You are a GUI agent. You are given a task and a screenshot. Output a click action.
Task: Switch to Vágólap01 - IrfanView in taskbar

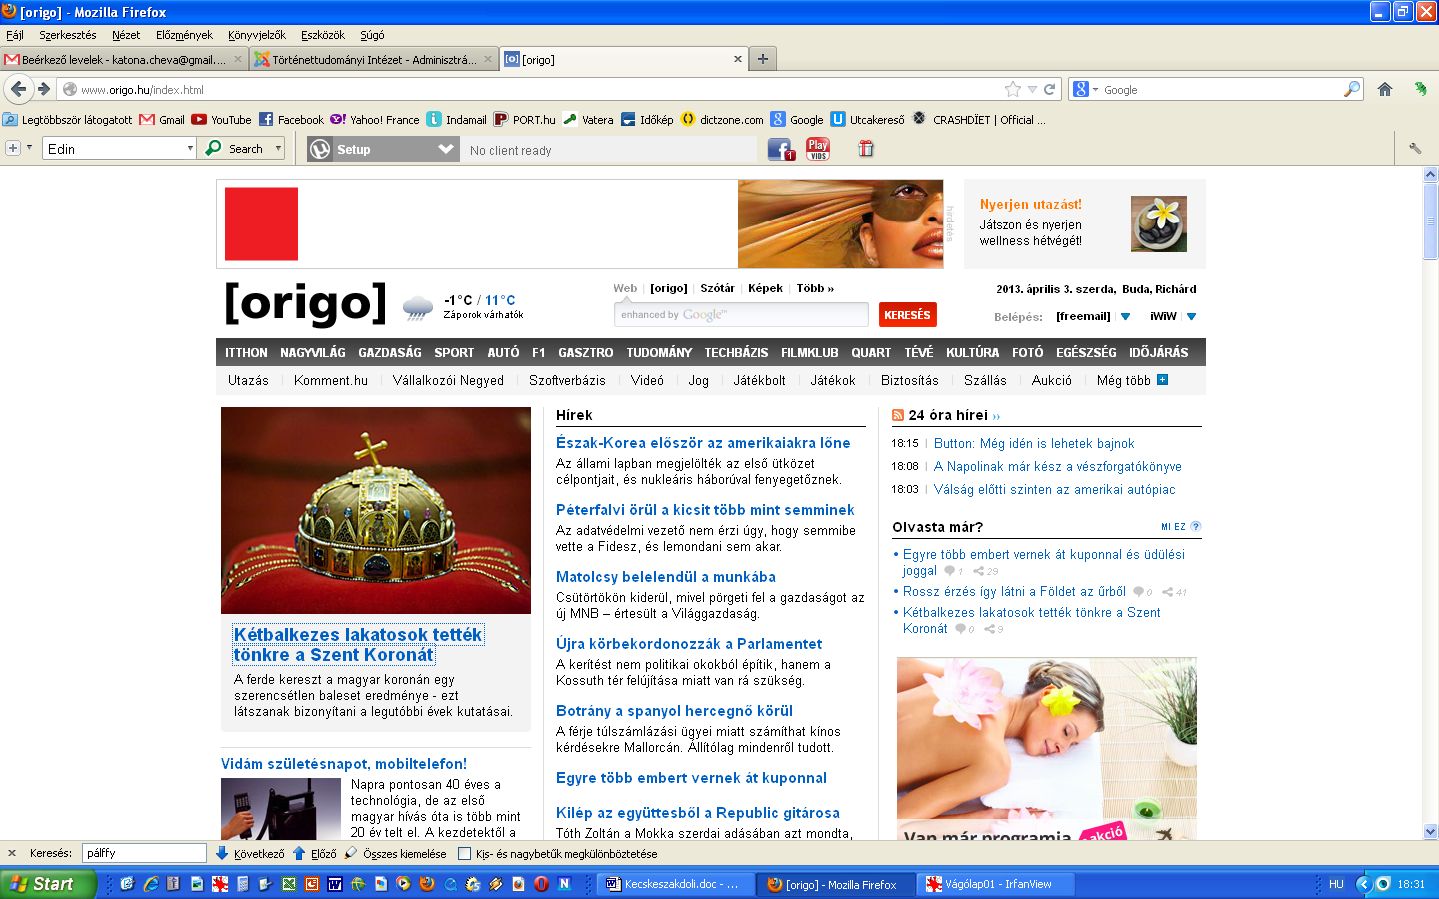point(997,884)
